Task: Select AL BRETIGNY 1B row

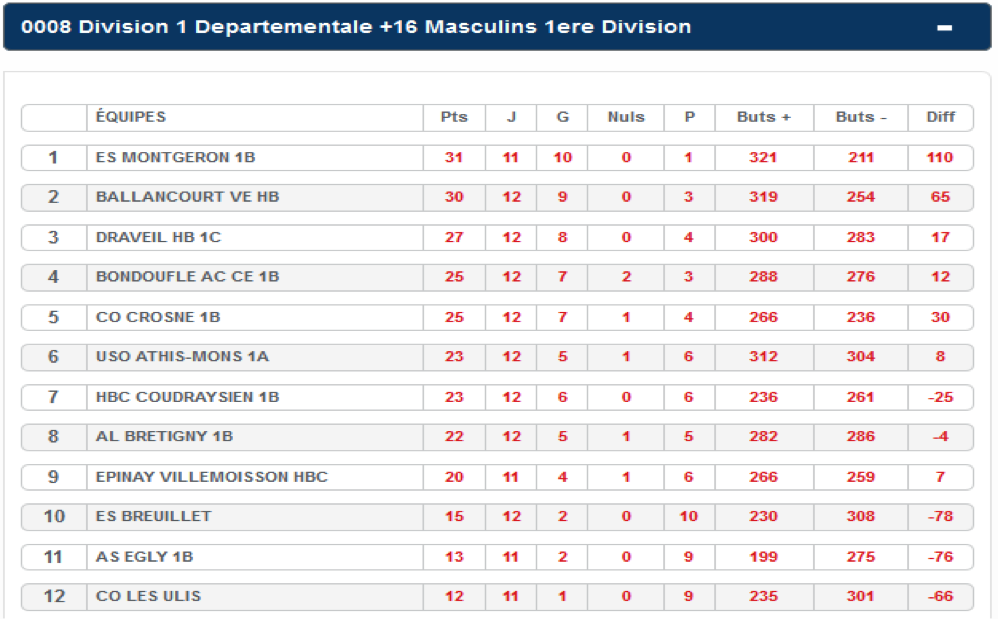Action: [497, 436]
